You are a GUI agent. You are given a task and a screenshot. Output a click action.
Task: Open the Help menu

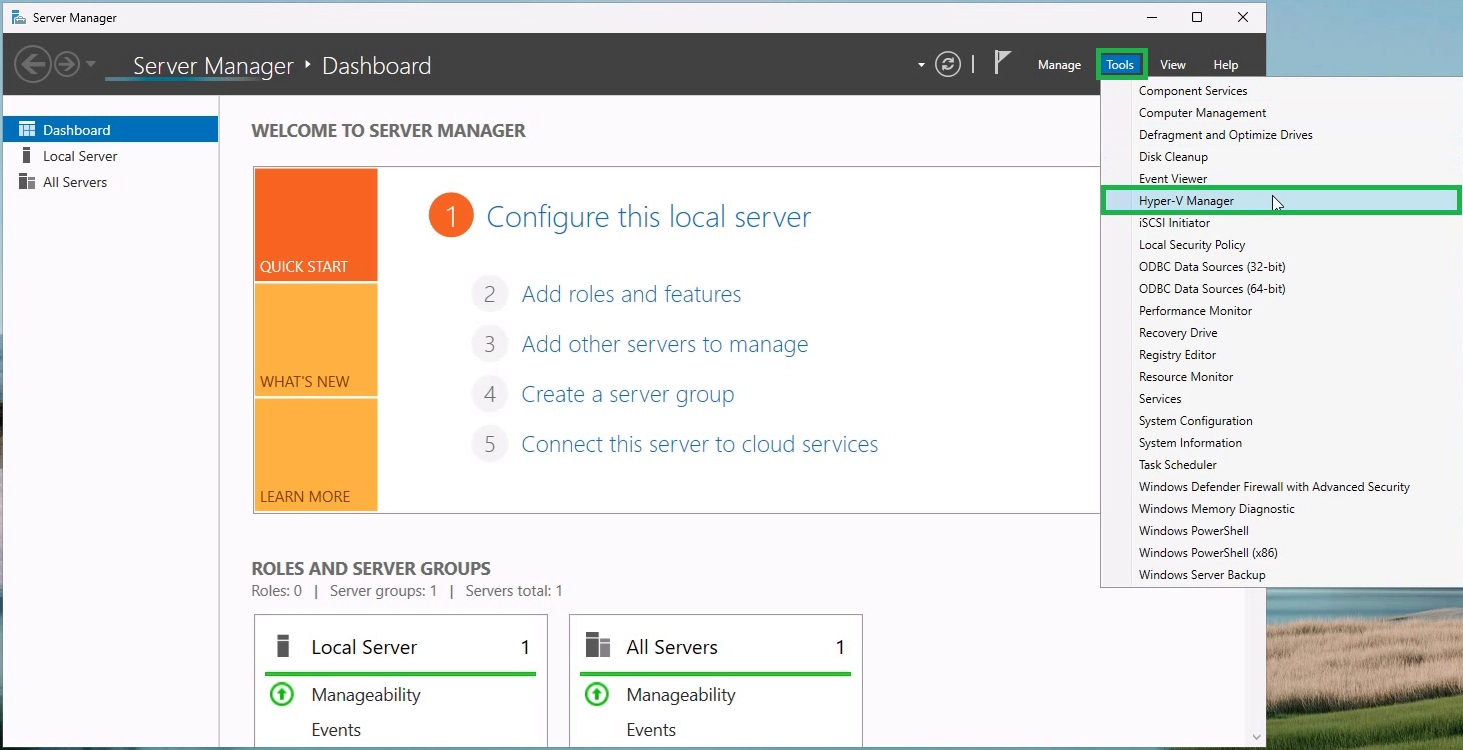pyautogui.click(x=1226, y=65)
